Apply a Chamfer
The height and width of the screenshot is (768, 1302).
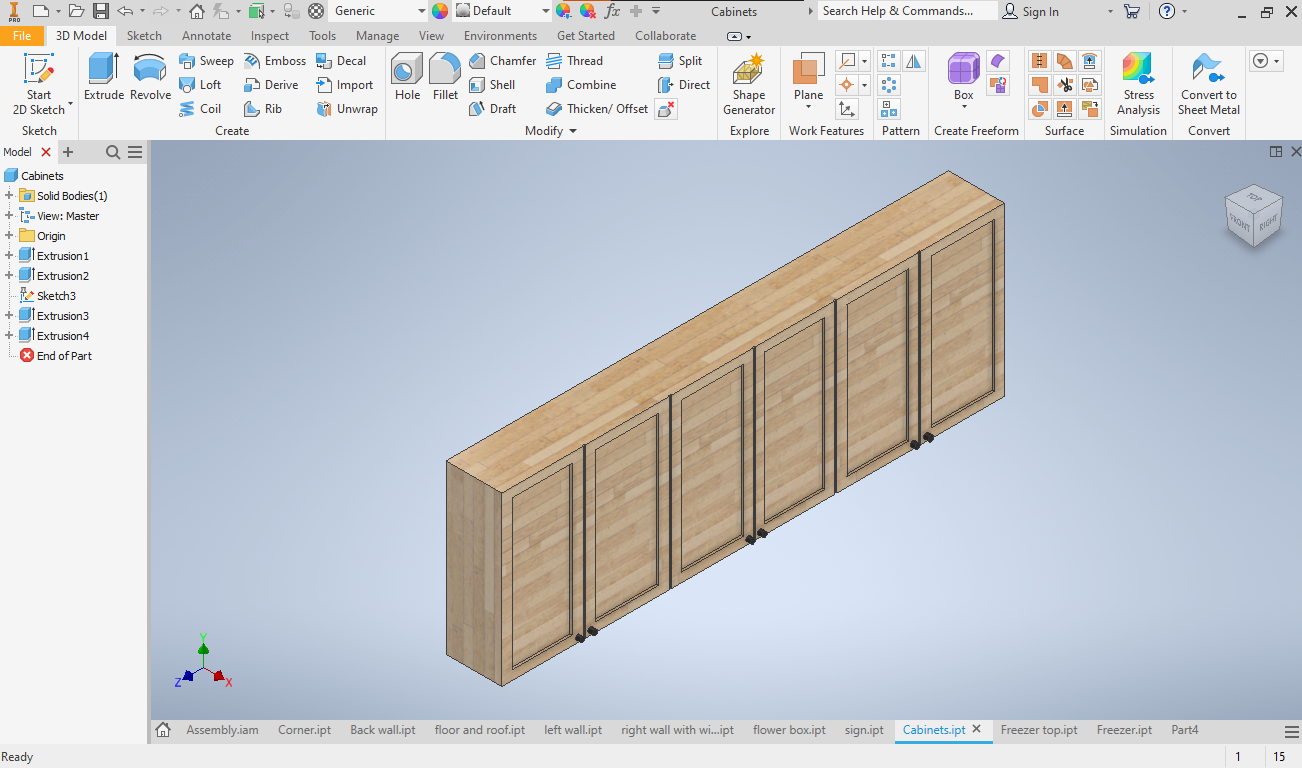[502, 61]
